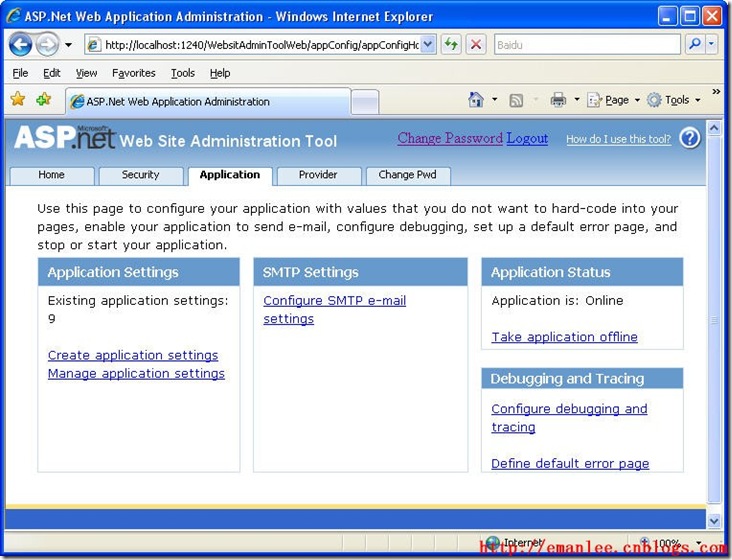Open the Favorites menu

tap(134, 73)
